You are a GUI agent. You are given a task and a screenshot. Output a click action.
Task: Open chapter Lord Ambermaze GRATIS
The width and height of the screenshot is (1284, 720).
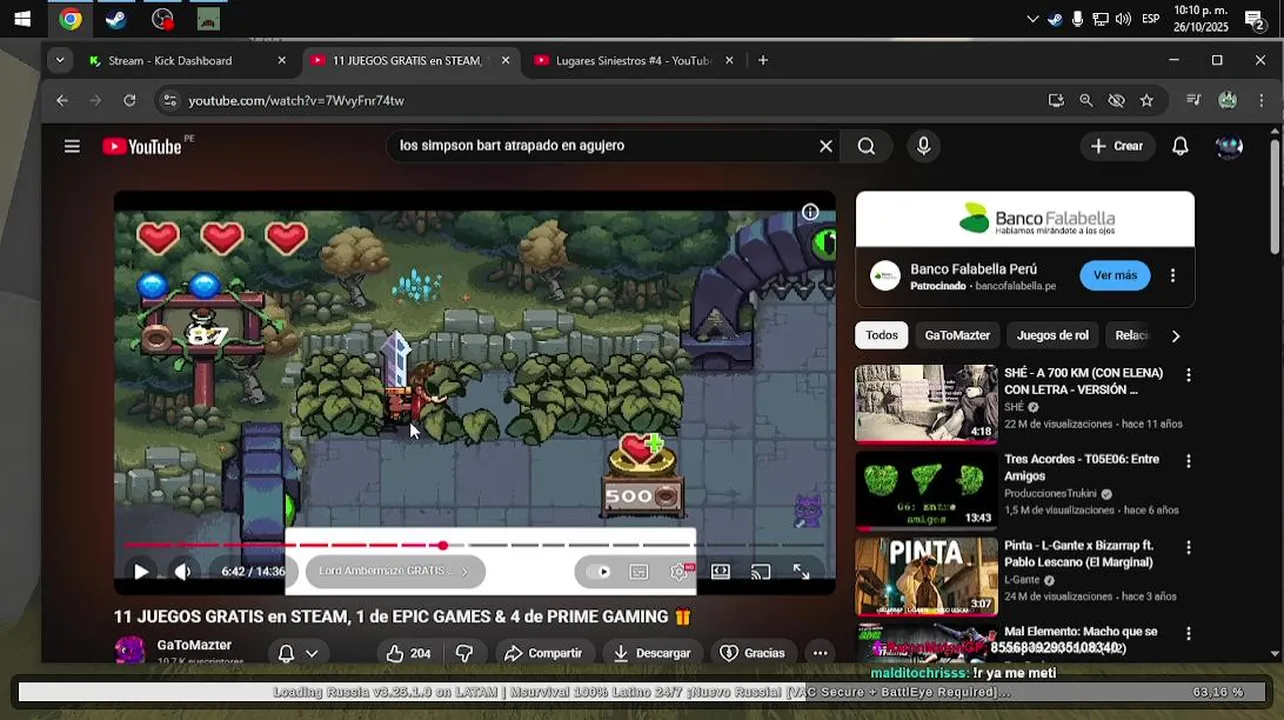click(394, 571)
